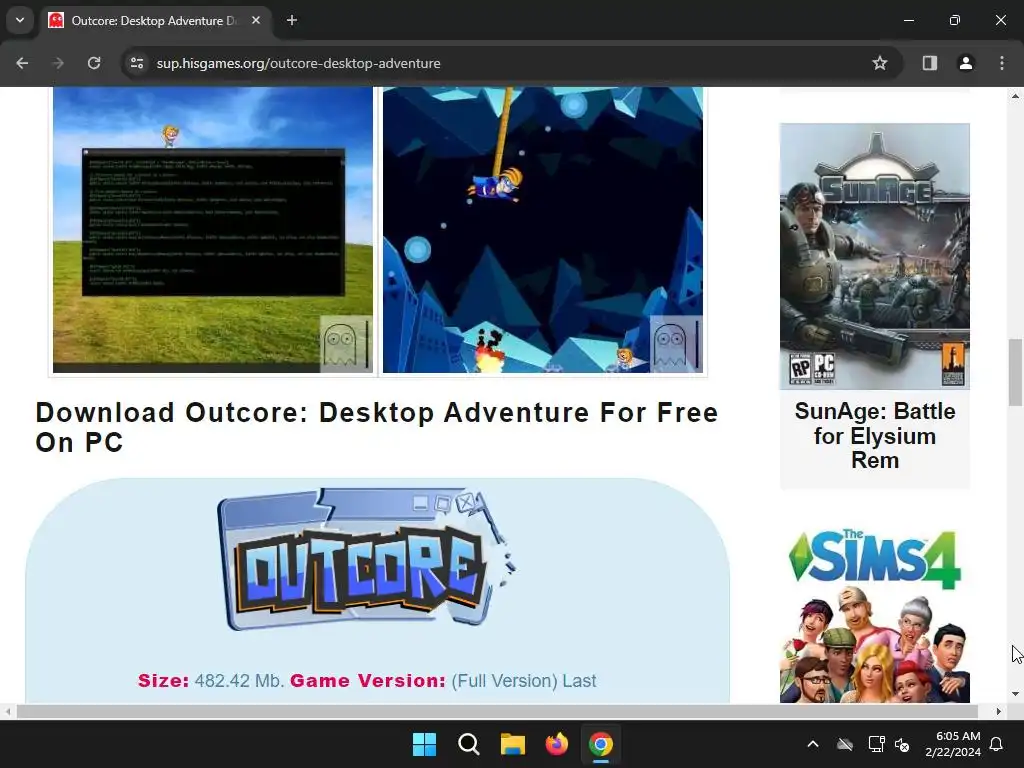Open Windows taskbar Search
The image size is (1024, 768).
[x=469, y=744]
